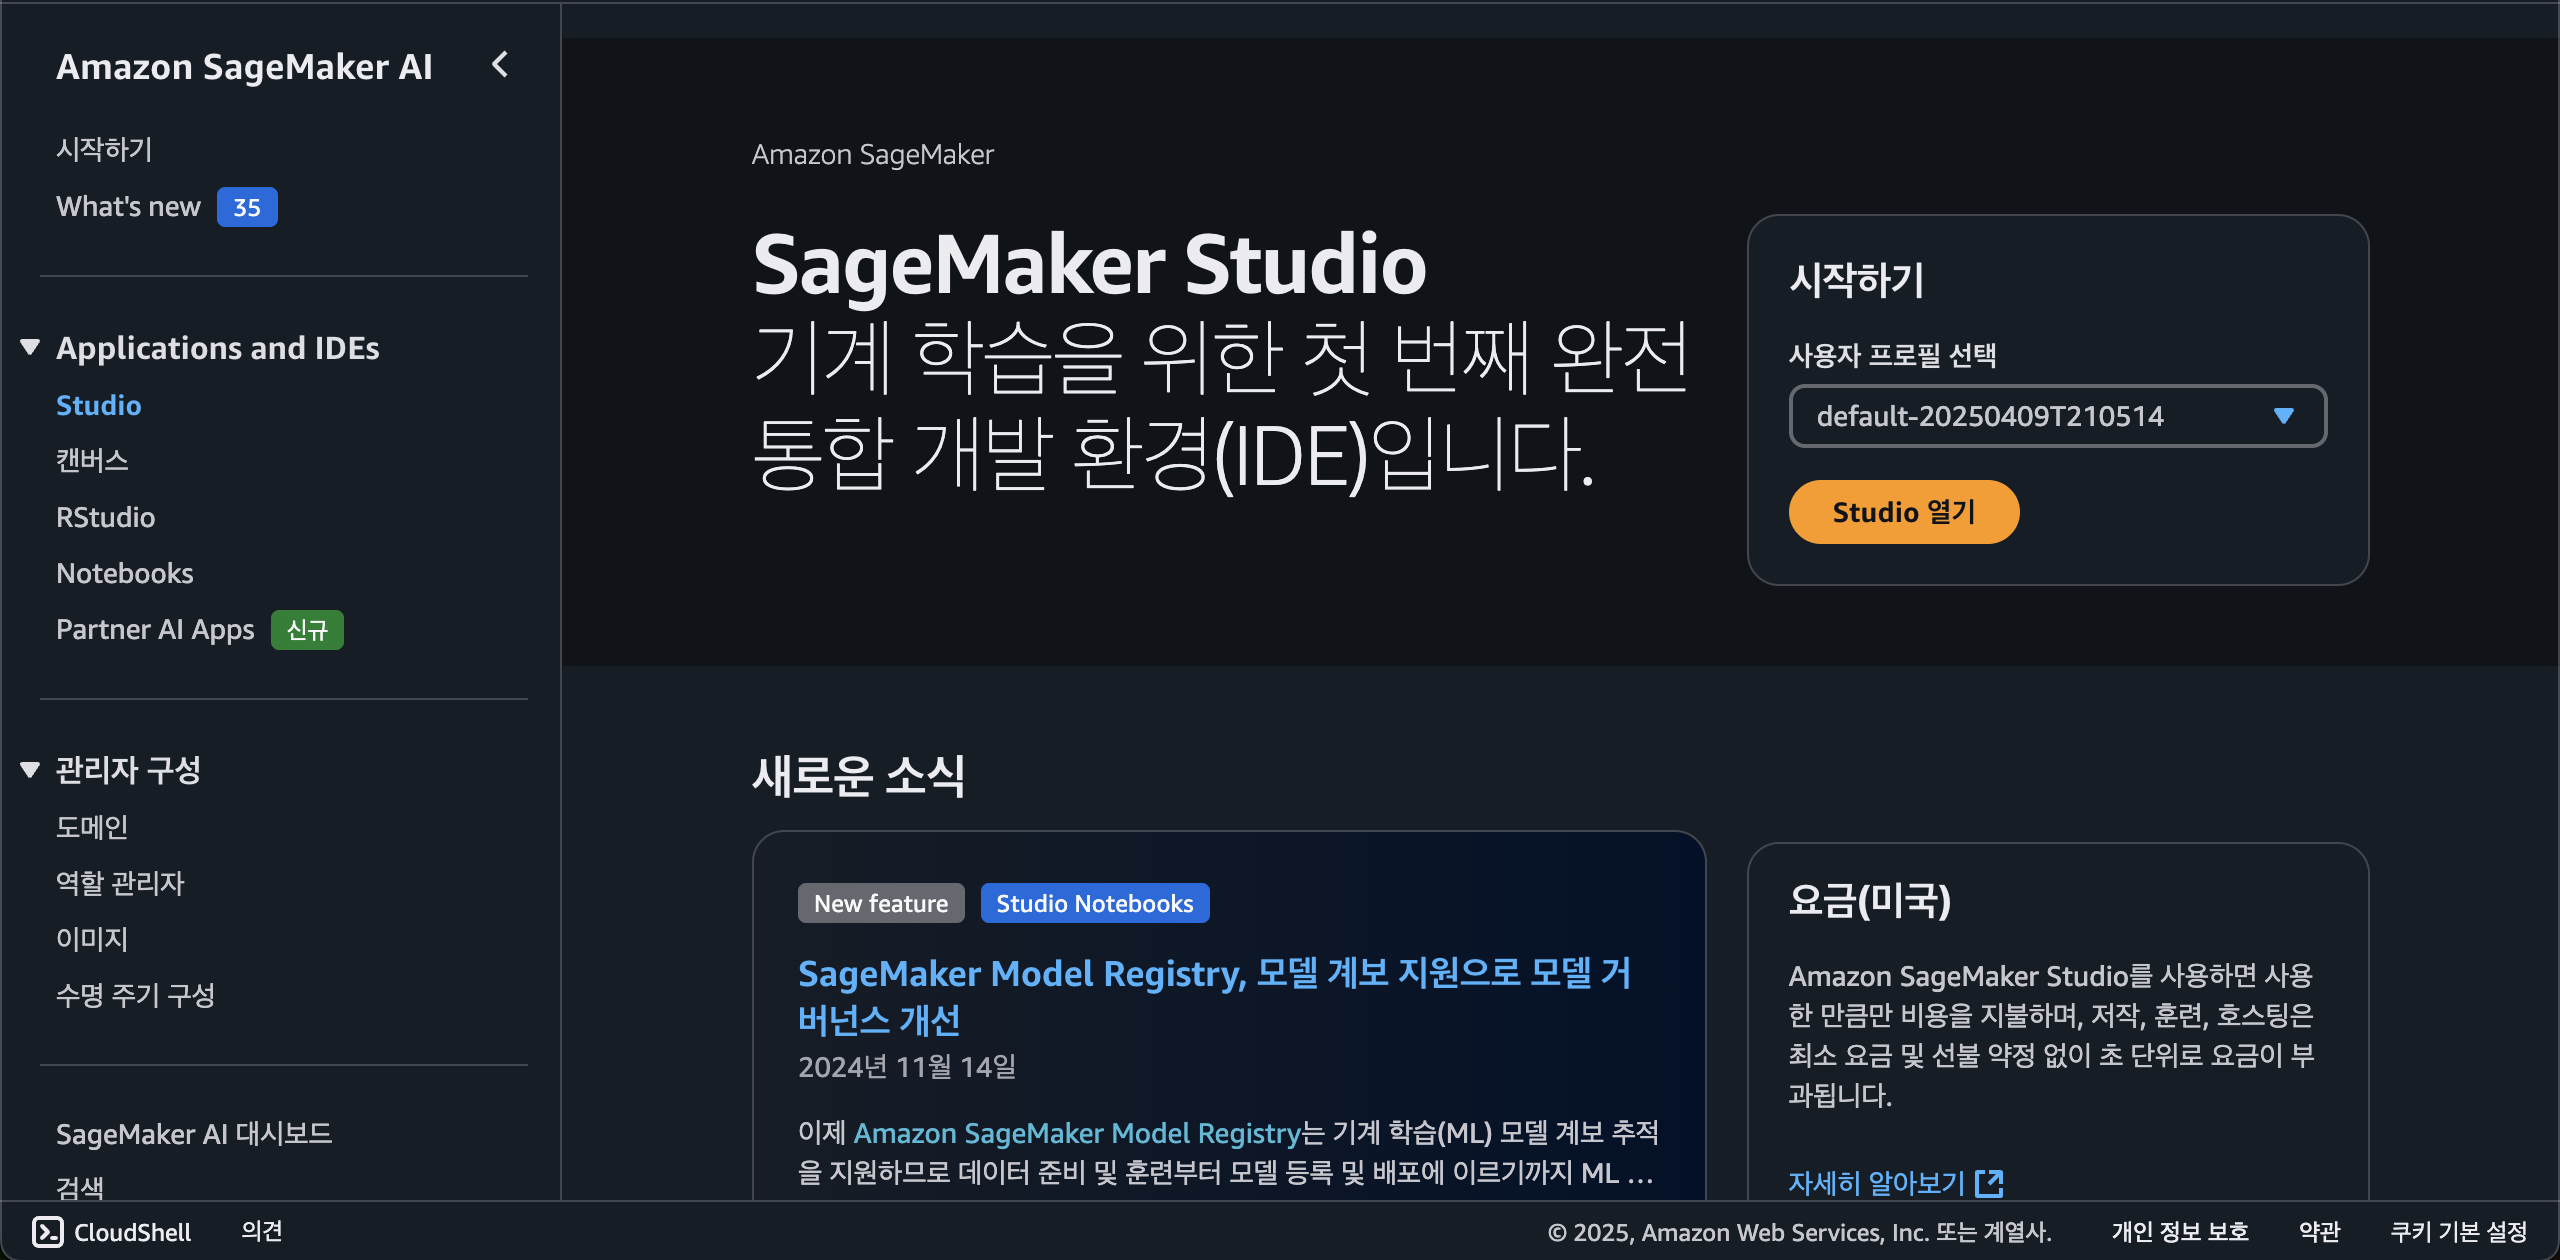Open SageMaker AI 대시보드
The image size is (2560, 1260).
pyautogui.click(x=195, y=1134)
